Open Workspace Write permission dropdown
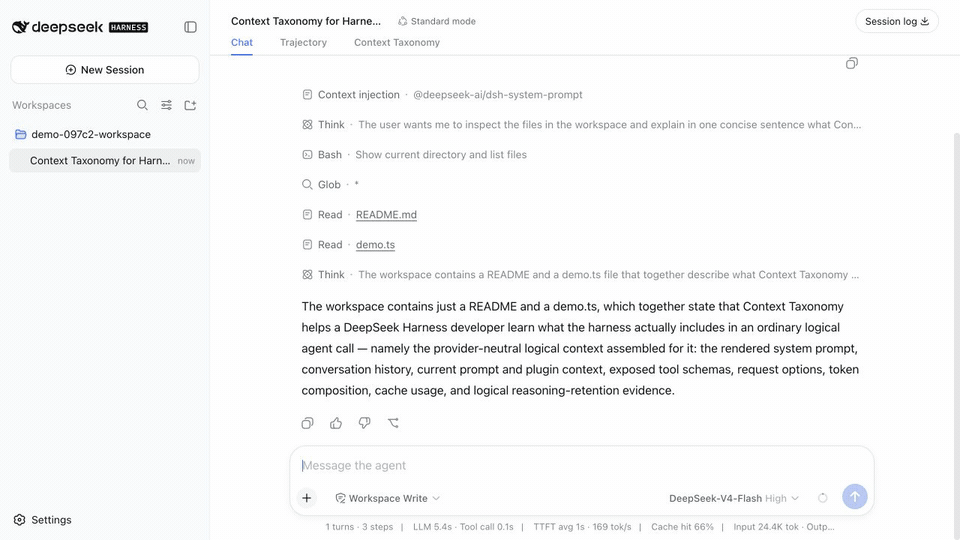Screen dimensions: 960x540 point(388,498)
